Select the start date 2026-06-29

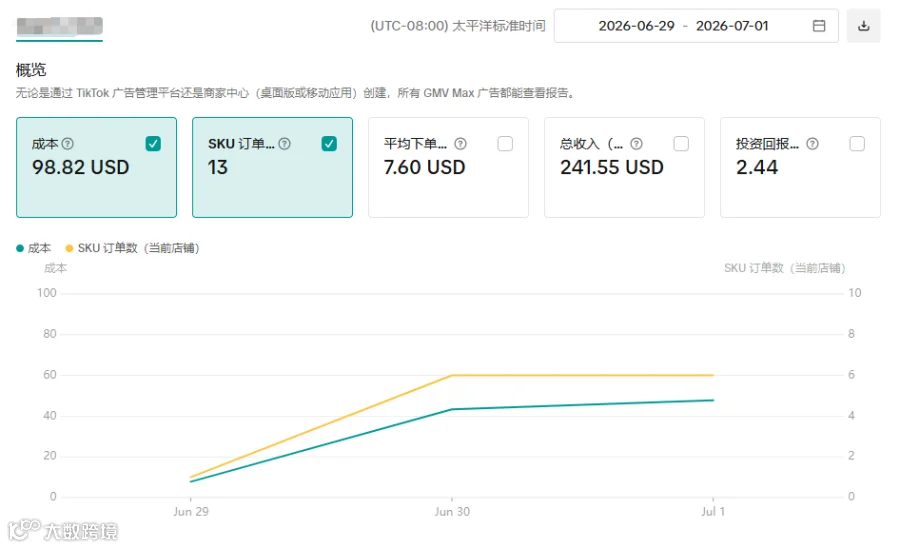click(x=636, y=26)
